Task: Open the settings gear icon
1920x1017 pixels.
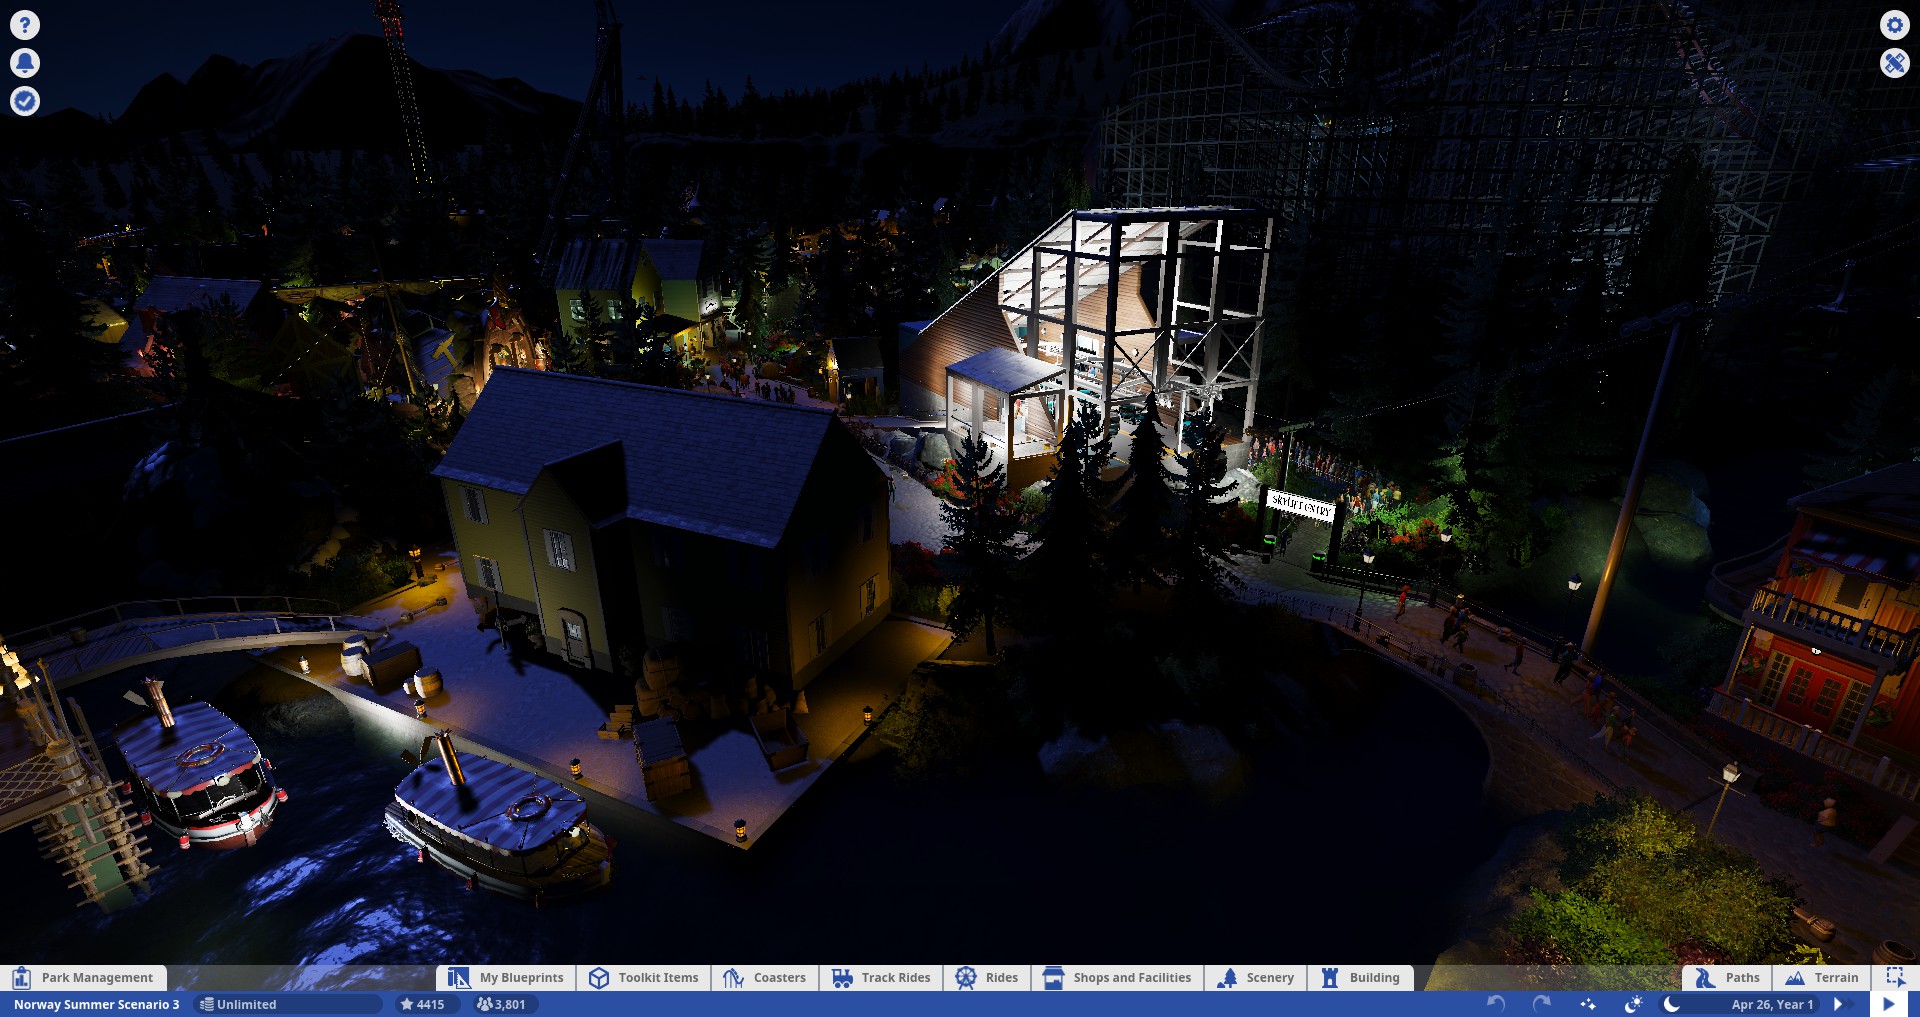Action: (x=1894, y=25)
